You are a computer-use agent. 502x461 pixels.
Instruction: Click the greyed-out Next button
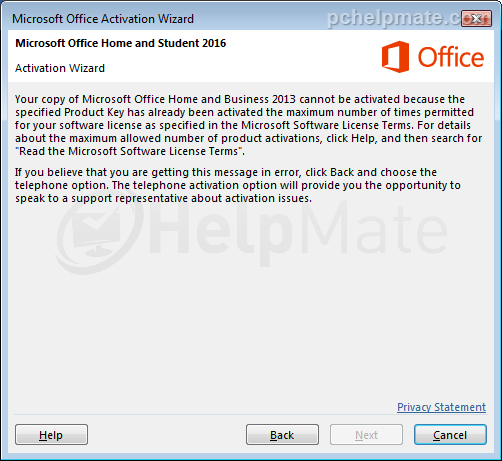click(366, 435)
